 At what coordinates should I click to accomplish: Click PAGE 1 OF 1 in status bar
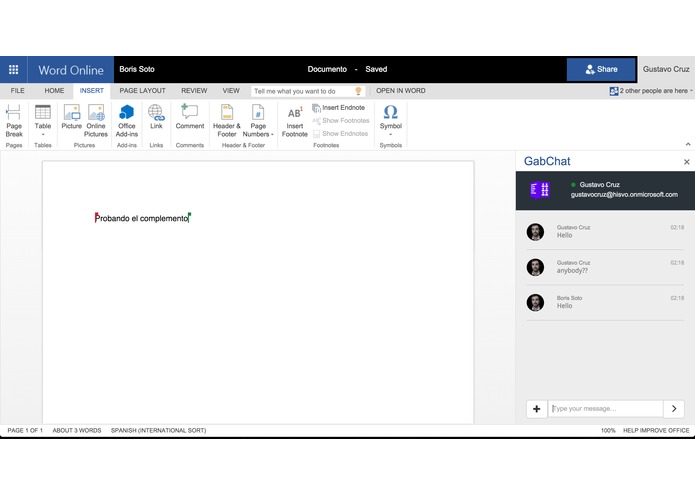point(25,431)
